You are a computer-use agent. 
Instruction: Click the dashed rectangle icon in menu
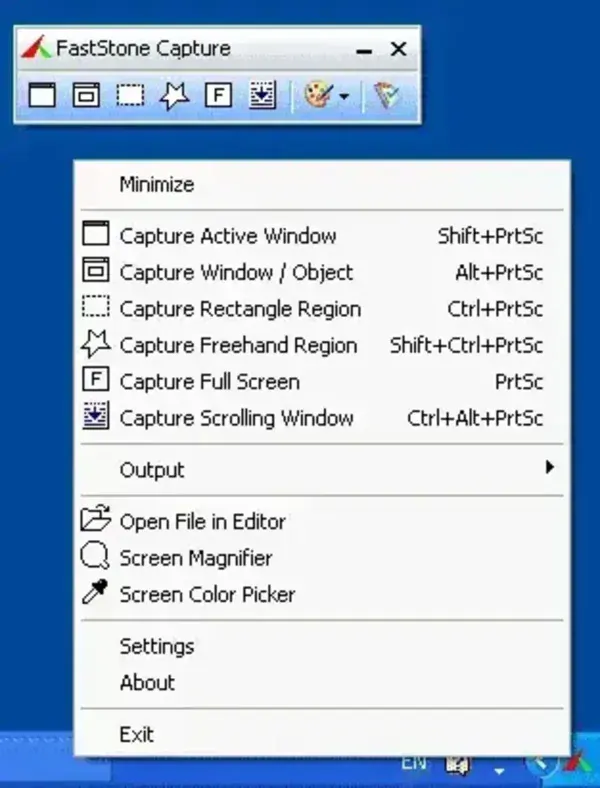[95, 306]
